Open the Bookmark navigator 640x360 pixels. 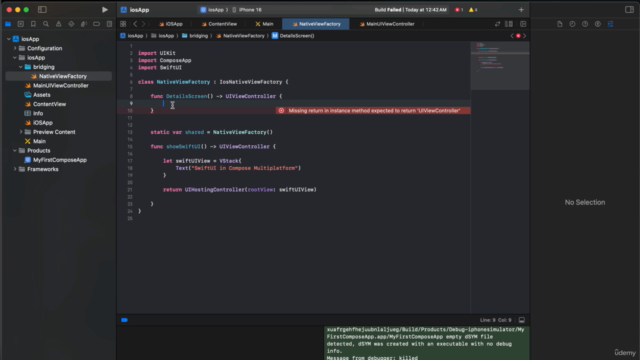pyautogui.click(x=33, y=24)
